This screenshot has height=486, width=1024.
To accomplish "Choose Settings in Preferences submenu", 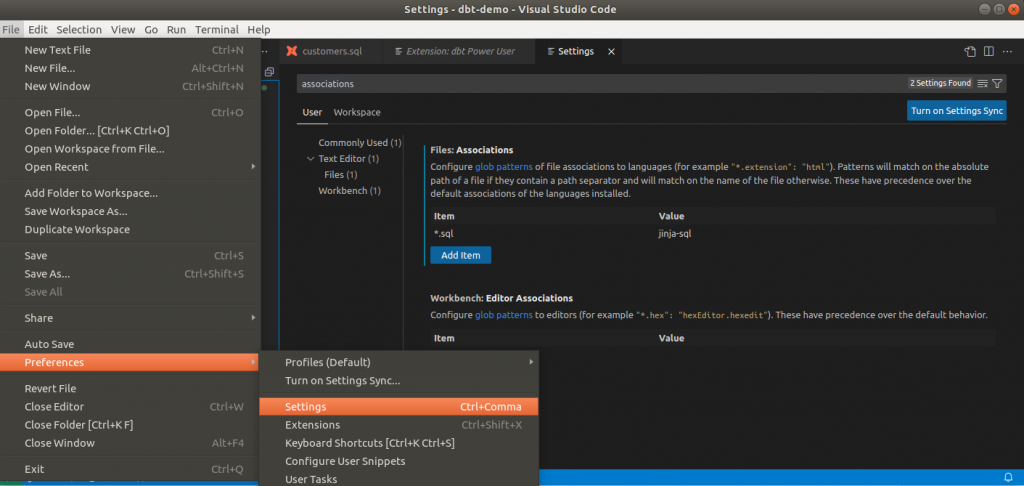I will [x=399, y=407].
